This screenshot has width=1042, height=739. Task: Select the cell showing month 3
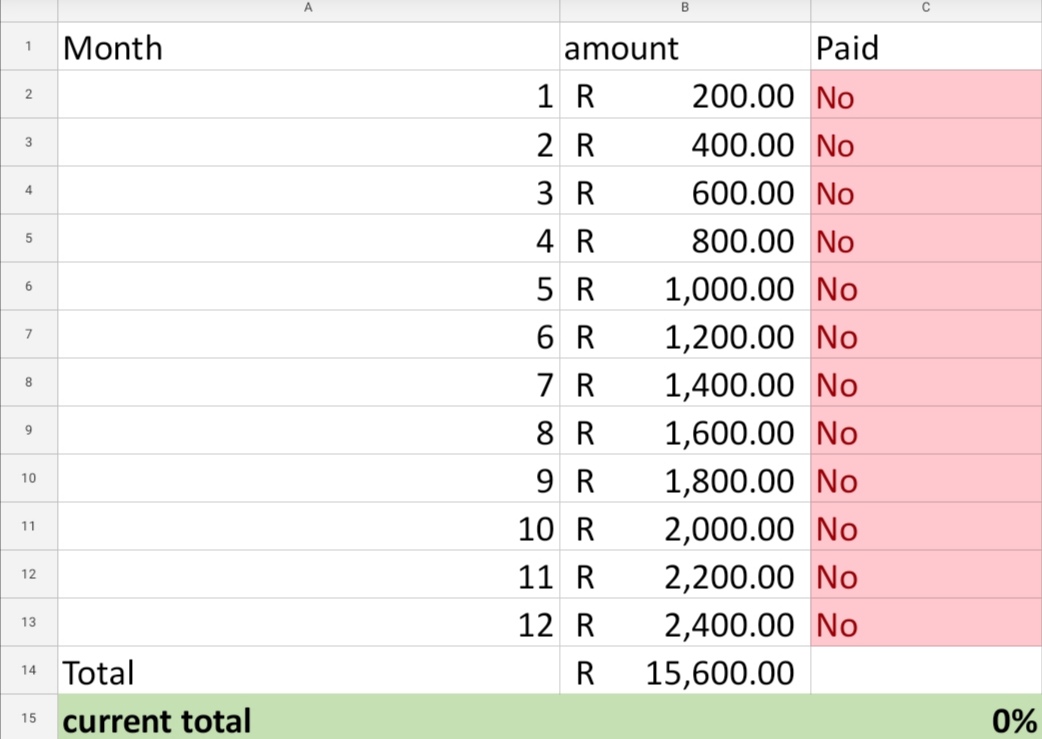click(308, 190)
